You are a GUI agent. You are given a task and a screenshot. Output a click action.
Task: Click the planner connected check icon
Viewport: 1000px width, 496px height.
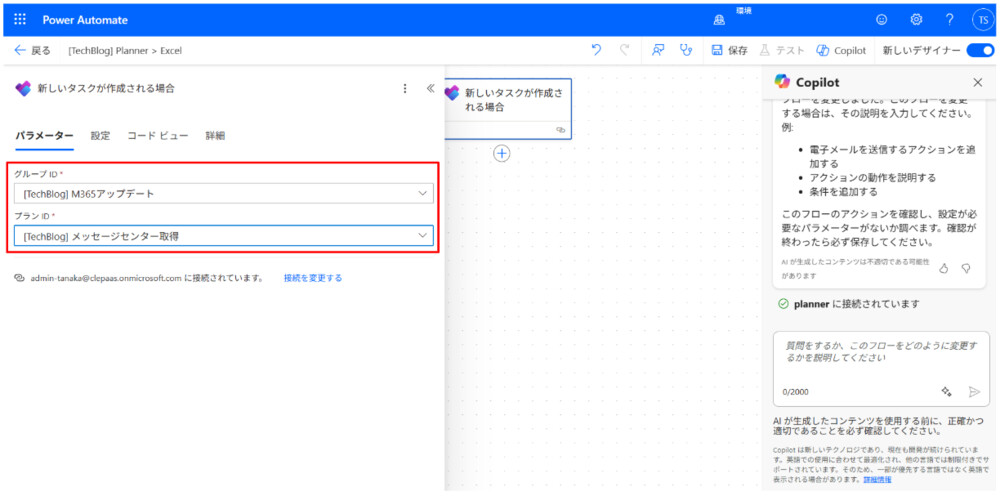pos(784,304)
